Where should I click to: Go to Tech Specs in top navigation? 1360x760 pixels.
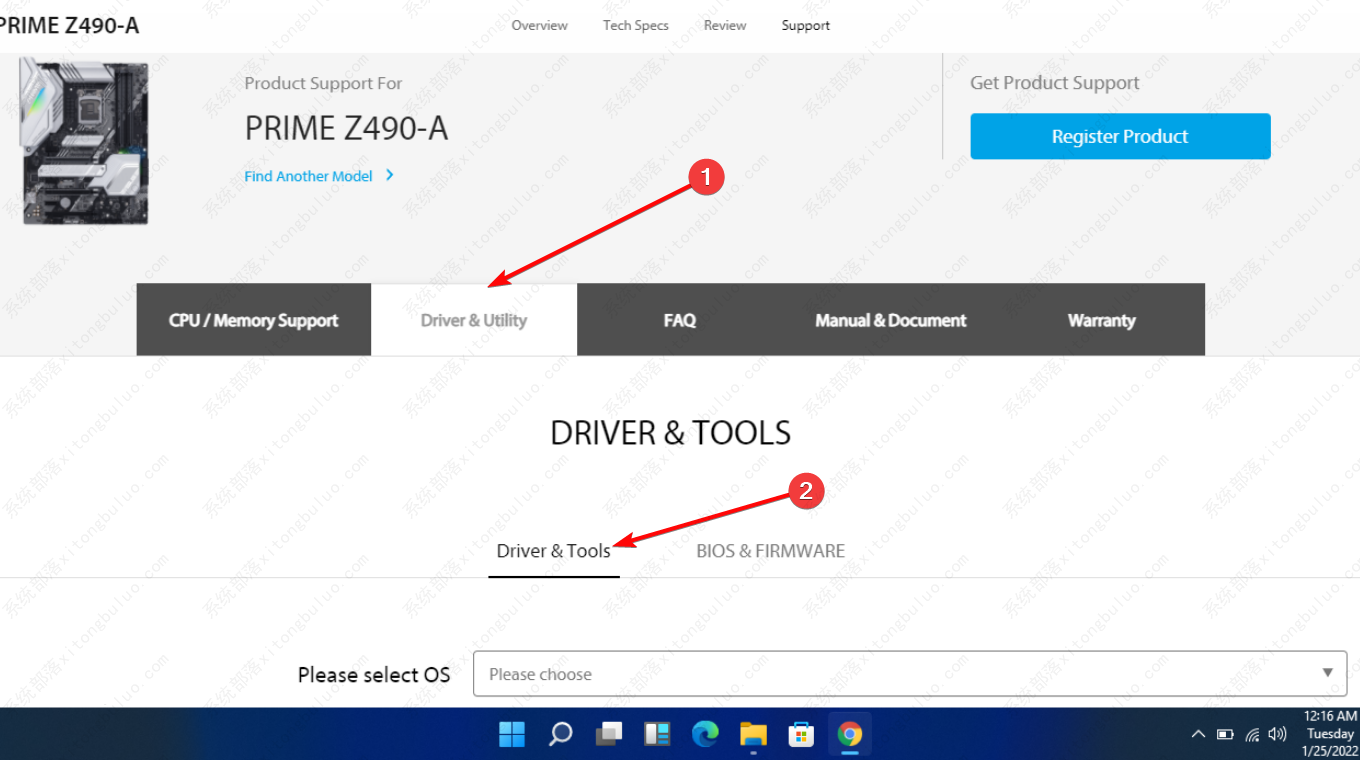point(635,25)
